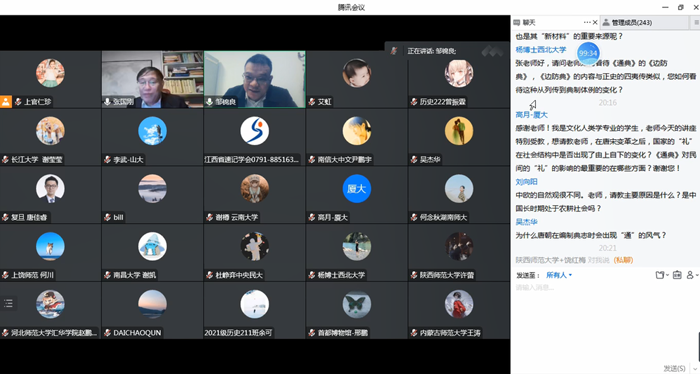Click the red envelope chat icon

(x=677, y=275)
